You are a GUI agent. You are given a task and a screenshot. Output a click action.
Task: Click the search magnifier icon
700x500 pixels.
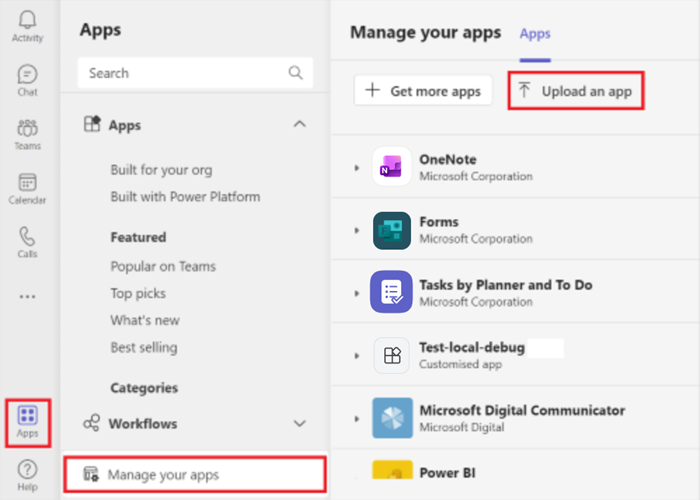click(x=296, y=73)
